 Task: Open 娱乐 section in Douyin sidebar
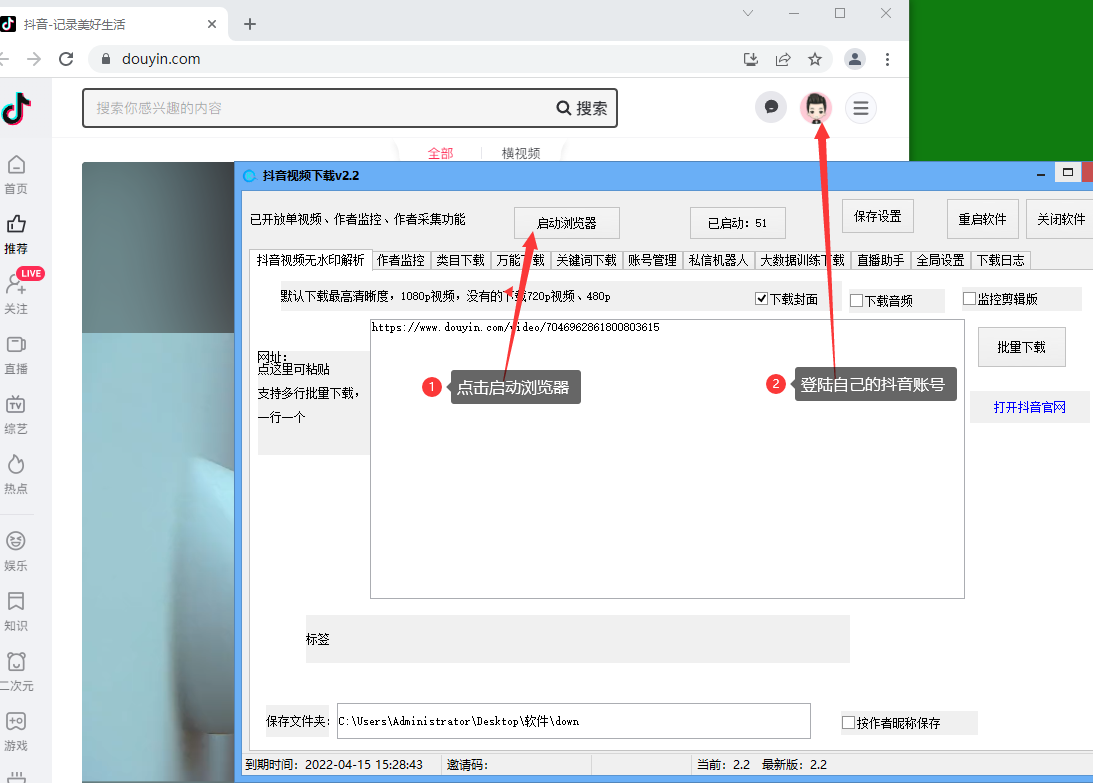16,552
